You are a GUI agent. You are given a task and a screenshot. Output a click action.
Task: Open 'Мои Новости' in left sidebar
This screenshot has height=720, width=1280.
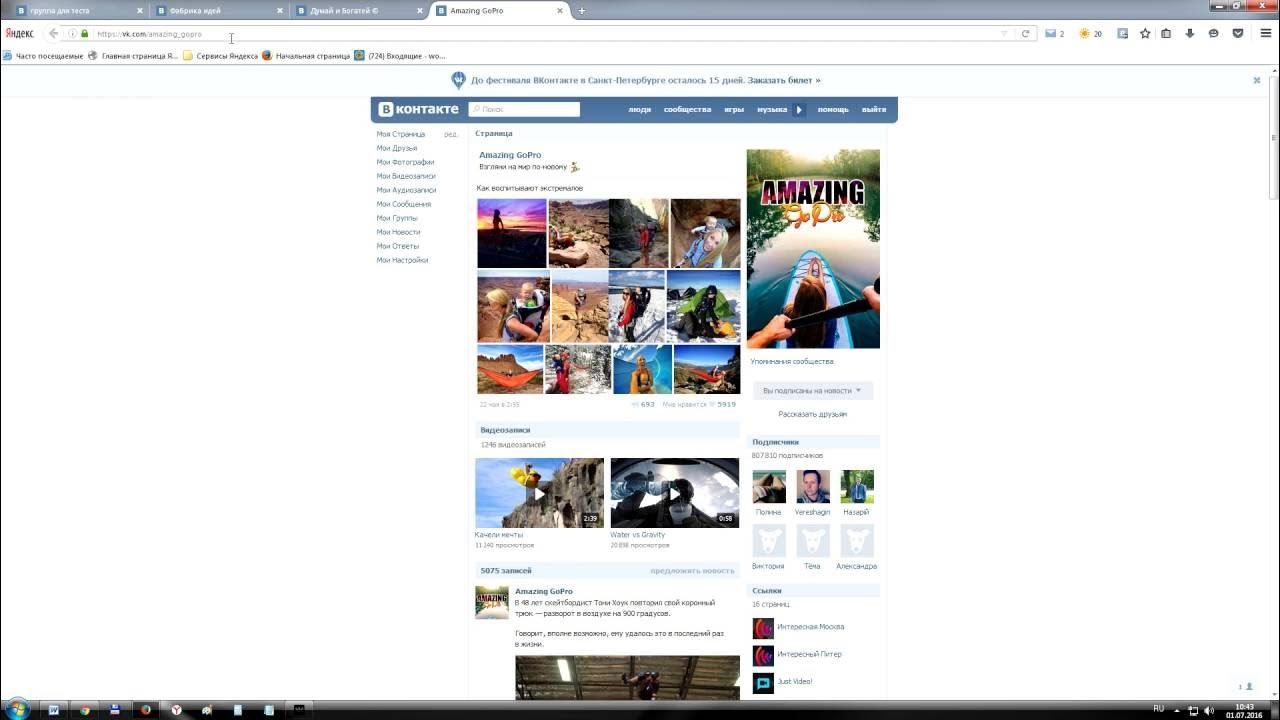(398, 232)
